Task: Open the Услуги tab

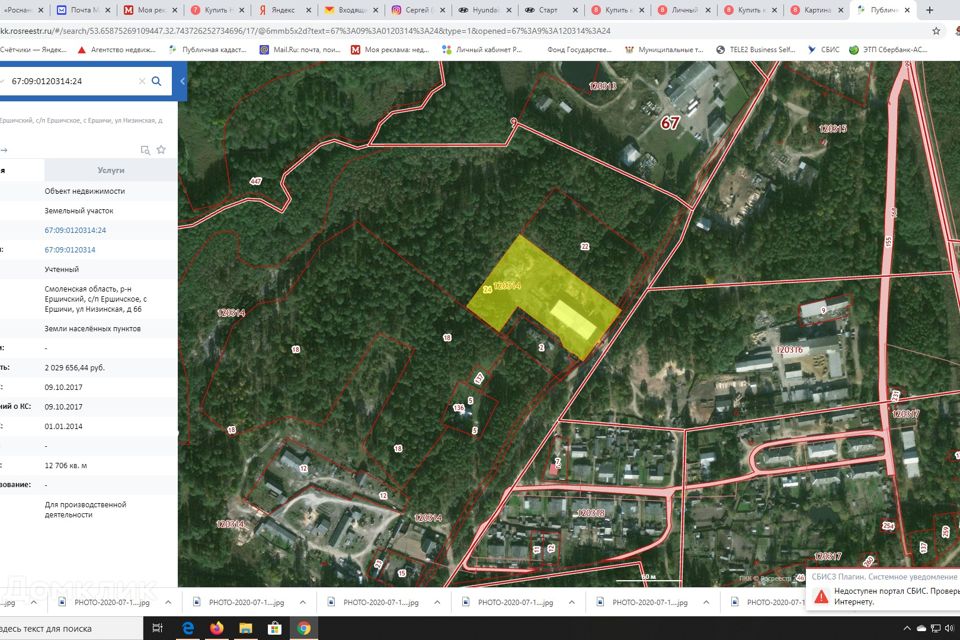Action: click(111, 170)
